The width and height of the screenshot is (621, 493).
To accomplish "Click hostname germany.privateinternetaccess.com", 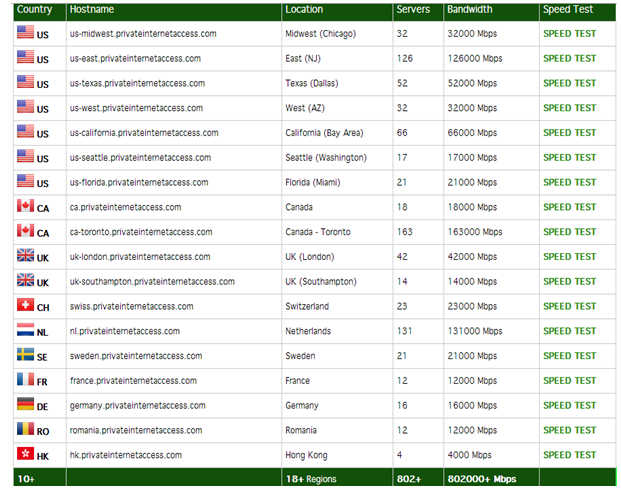I will pyautogui.click(x=138, y=406).
